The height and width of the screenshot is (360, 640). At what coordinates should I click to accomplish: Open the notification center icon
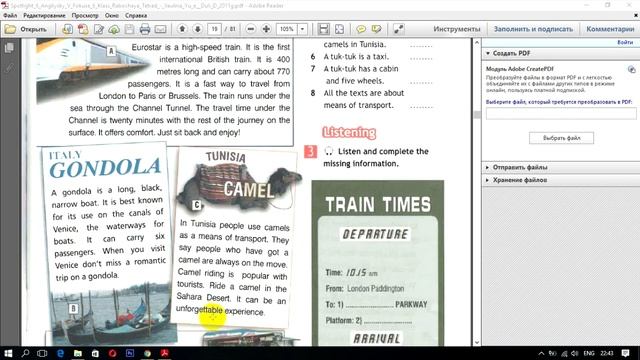point(625,353)
